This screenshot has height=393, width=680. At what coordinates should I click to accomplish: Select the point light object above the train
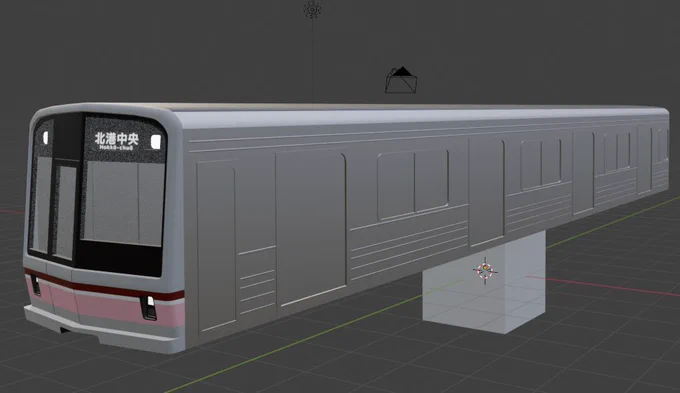[x=312, y=10]
